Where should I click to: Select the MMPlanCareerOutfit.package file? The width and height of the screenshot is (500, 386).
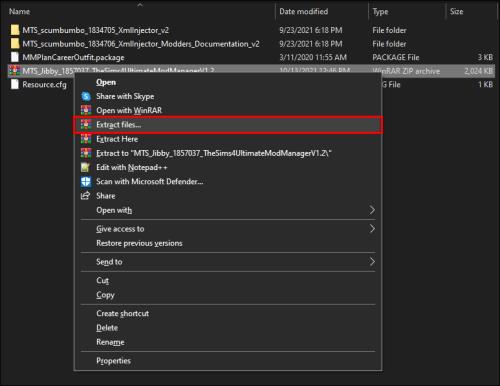point(73,57)
